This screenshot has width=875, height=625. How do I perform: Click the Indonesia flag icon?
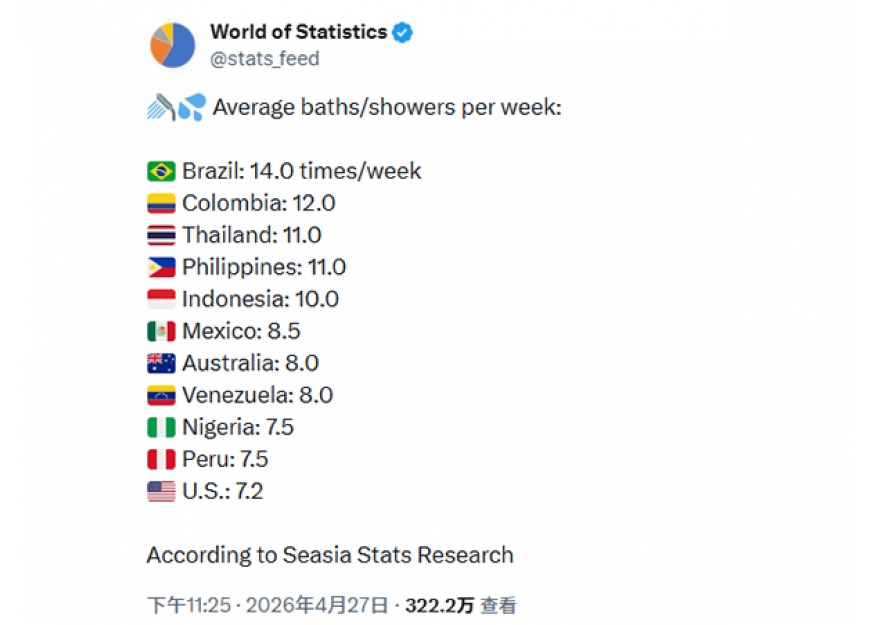(161, 299)
